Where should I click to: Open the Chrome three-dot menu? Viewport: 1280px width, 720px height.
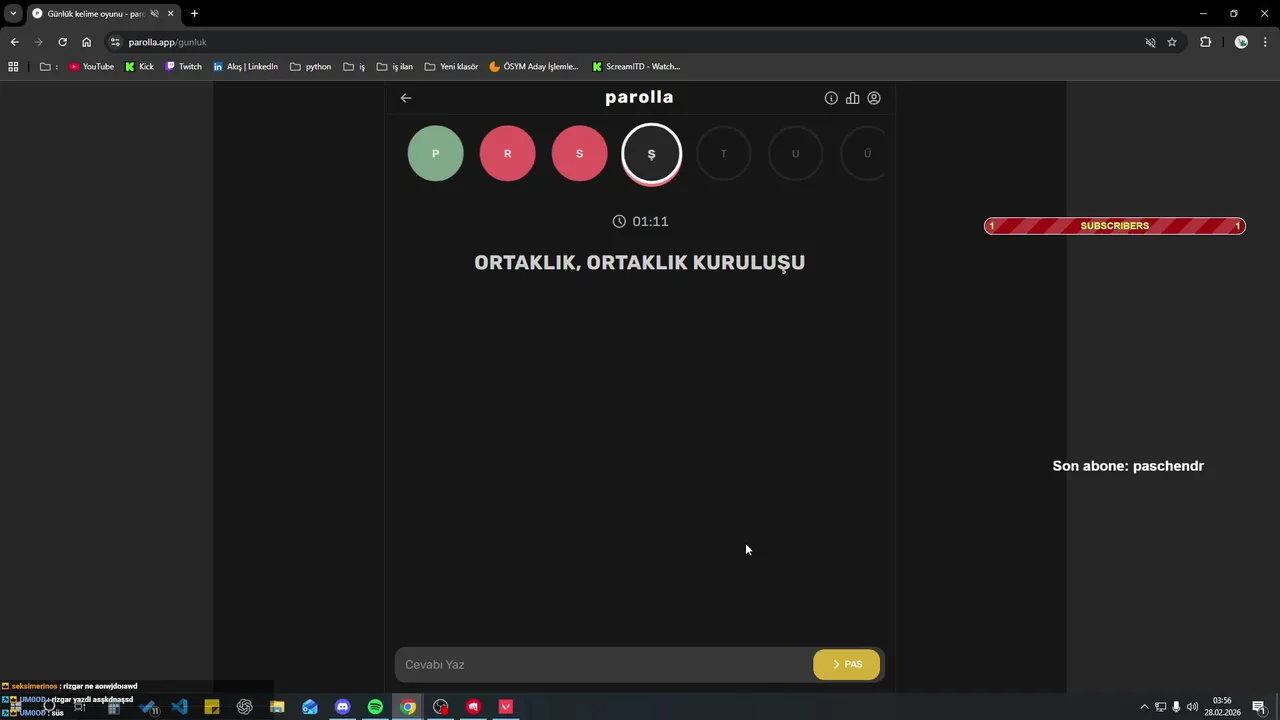(1266, 42)
